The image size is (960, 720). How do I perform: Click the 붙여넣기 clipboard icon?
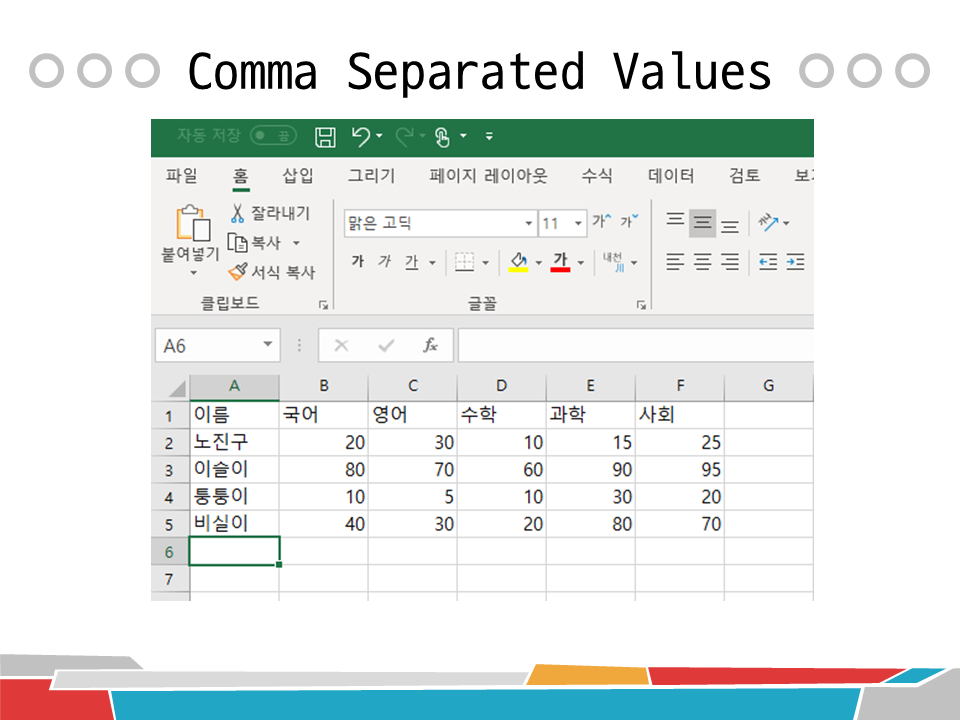[193, 222]
